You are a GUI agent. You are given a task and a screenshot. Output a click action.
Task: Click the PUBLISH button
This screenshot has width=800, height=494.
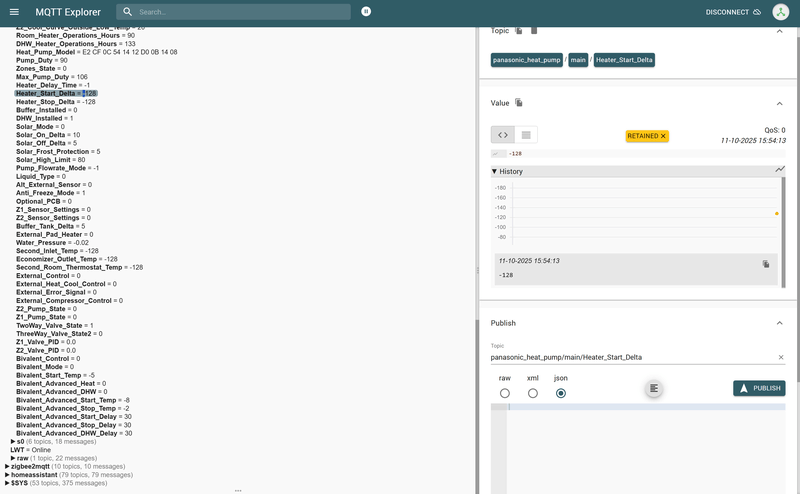pyautogui.click(x=759, y=388)
